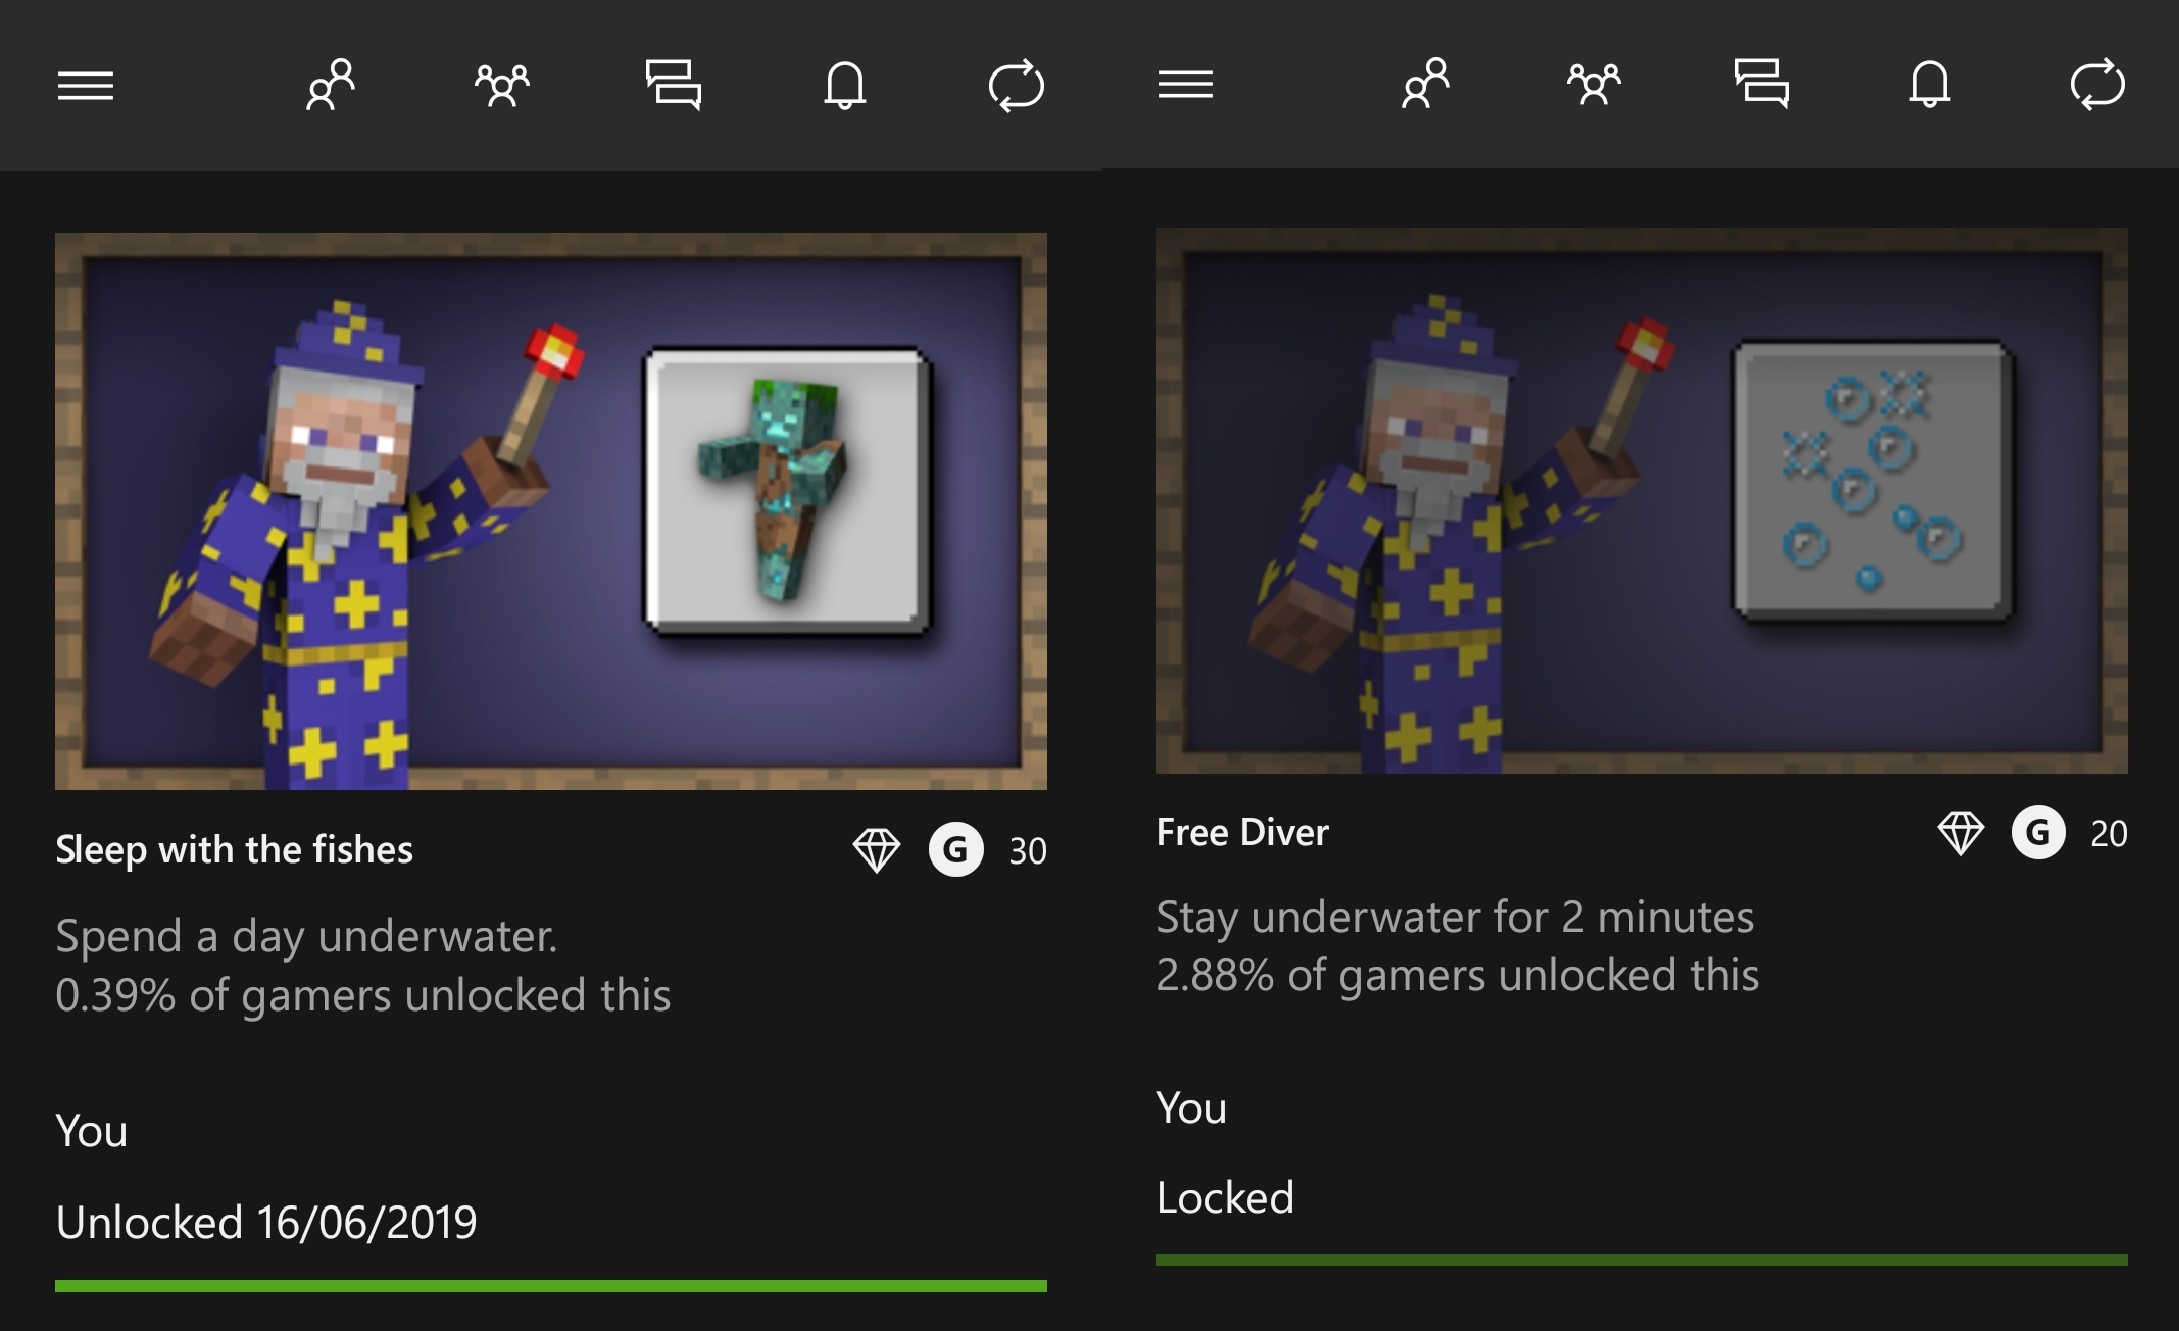
Task: Open Notifications bell in left panel
Action: tap(845, 85)
